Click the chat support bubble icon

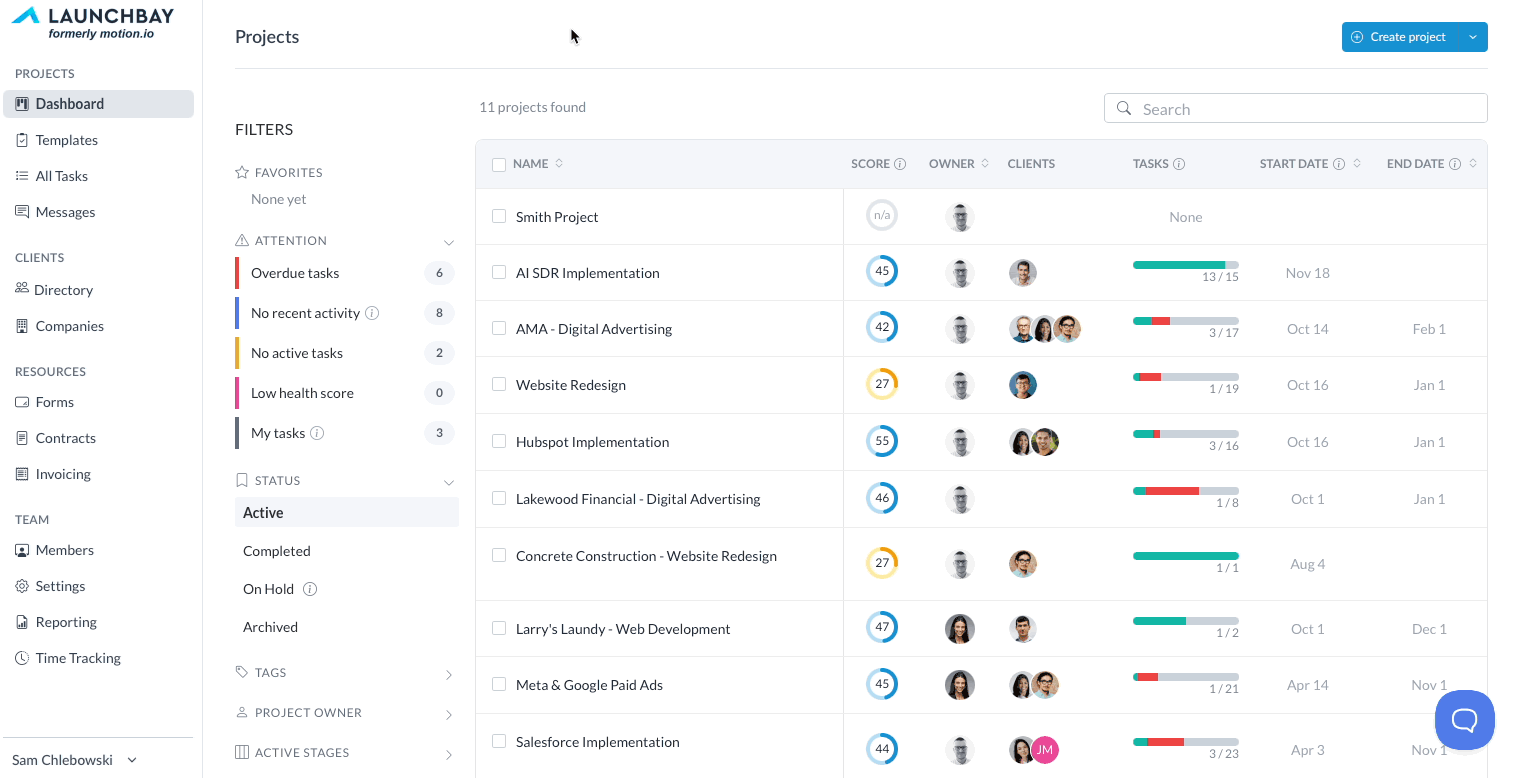click(1464, 720)
